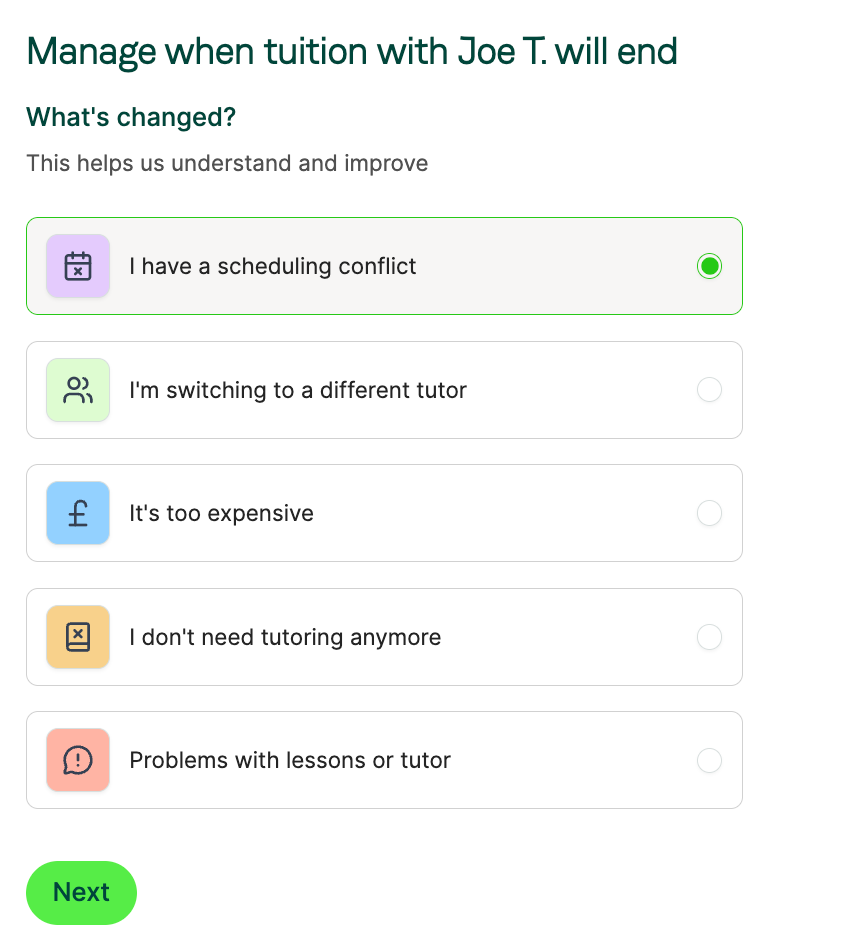
Task: Click the purple calendar-cancel icon
Action: click(78, 266)
